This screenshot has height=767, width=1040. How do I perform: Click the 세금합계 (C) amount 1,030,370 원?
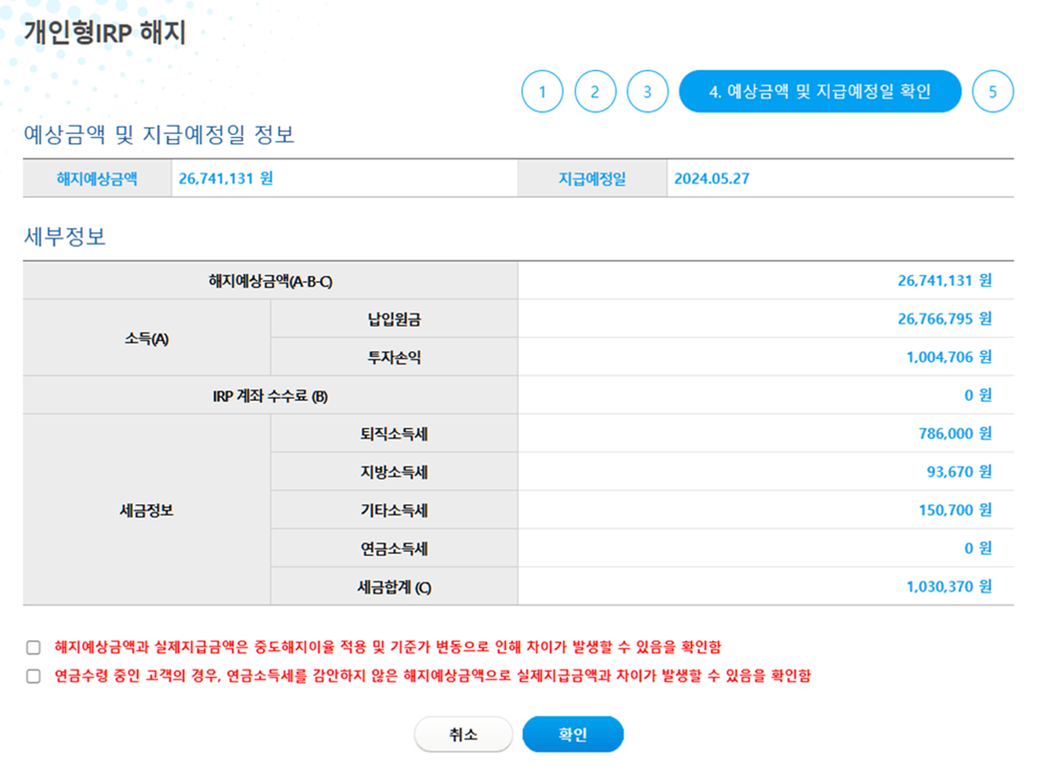[x=949, y=587]
